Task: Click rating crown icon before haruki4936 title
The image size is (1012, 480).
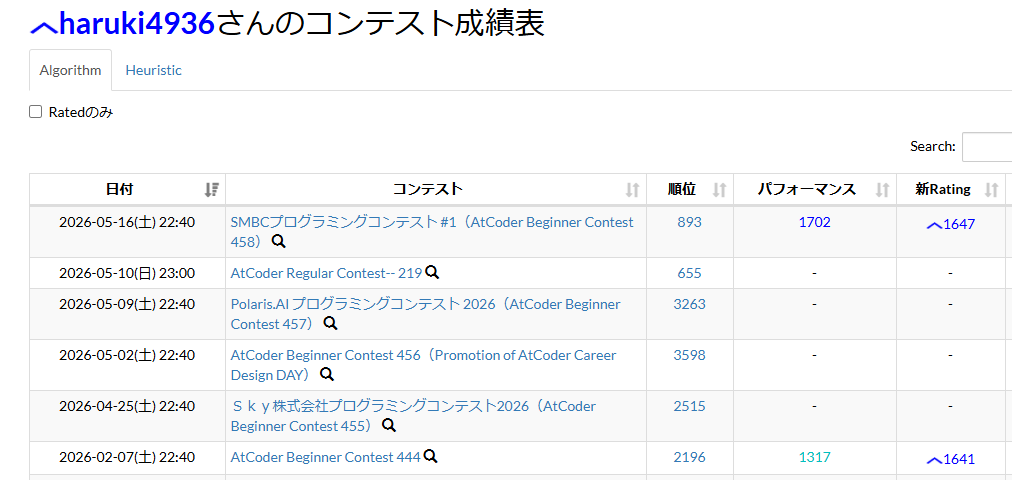Action: point(43,26)
